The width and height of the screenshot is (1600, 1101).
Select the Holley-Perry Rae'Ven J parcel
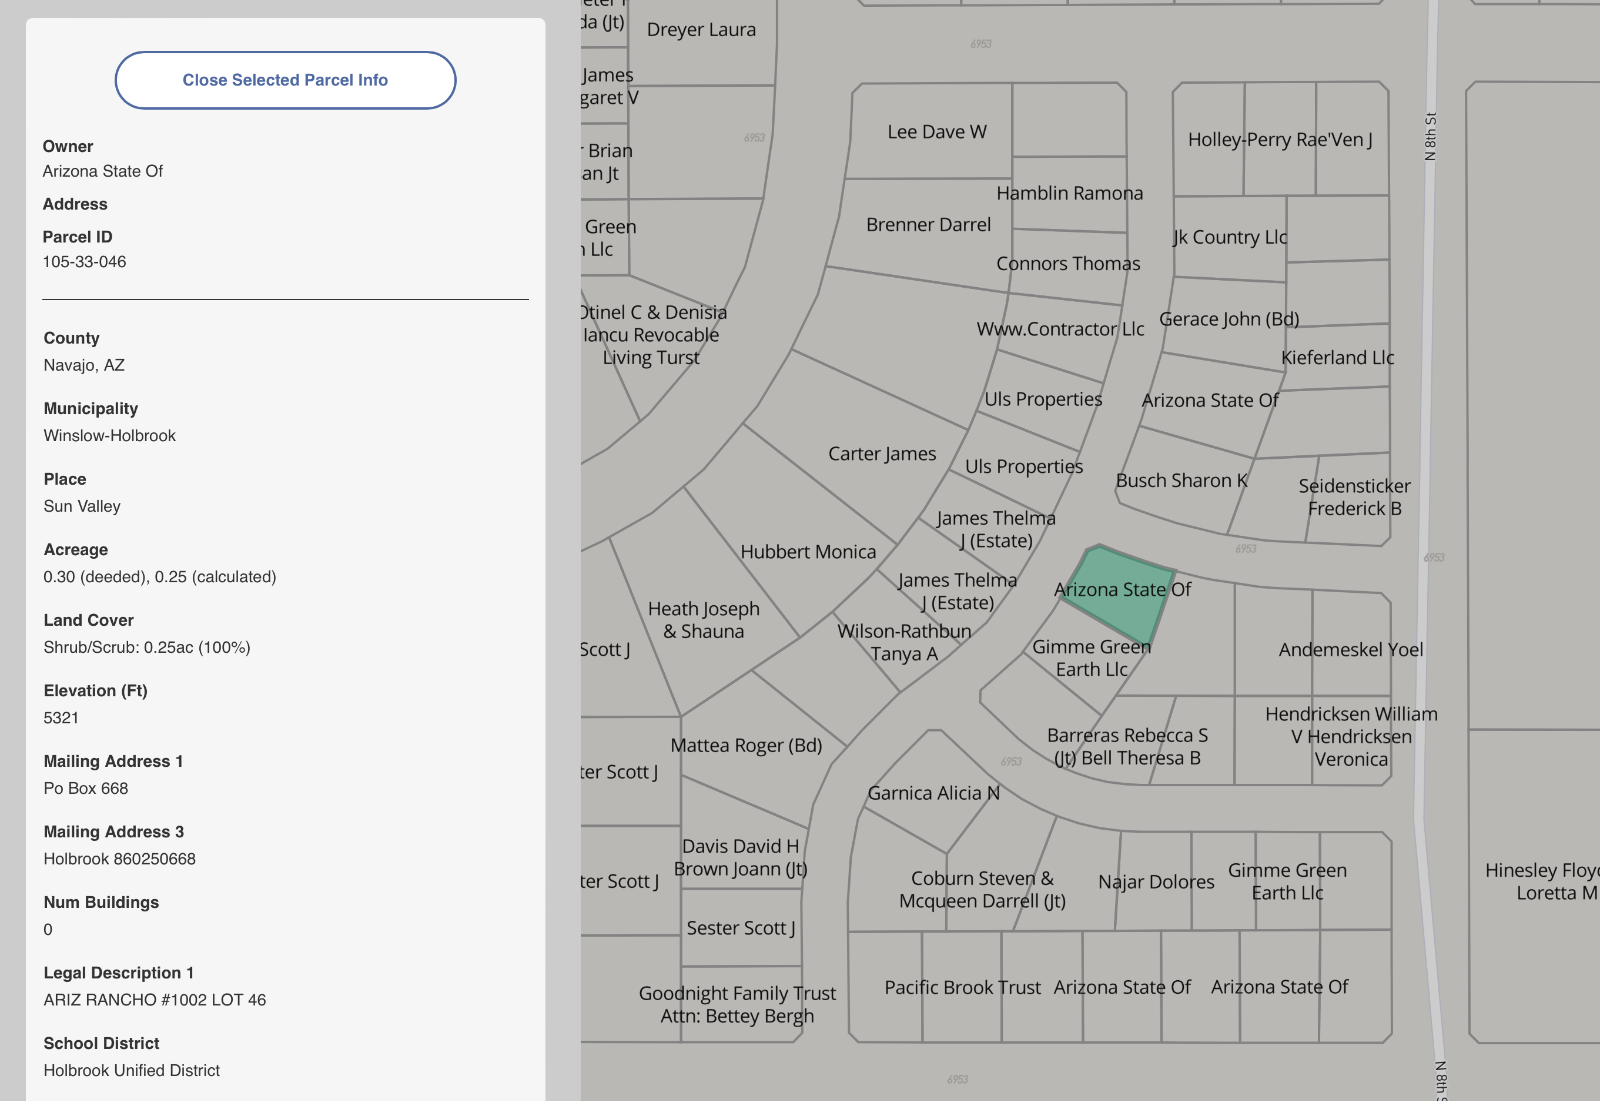1280,140
